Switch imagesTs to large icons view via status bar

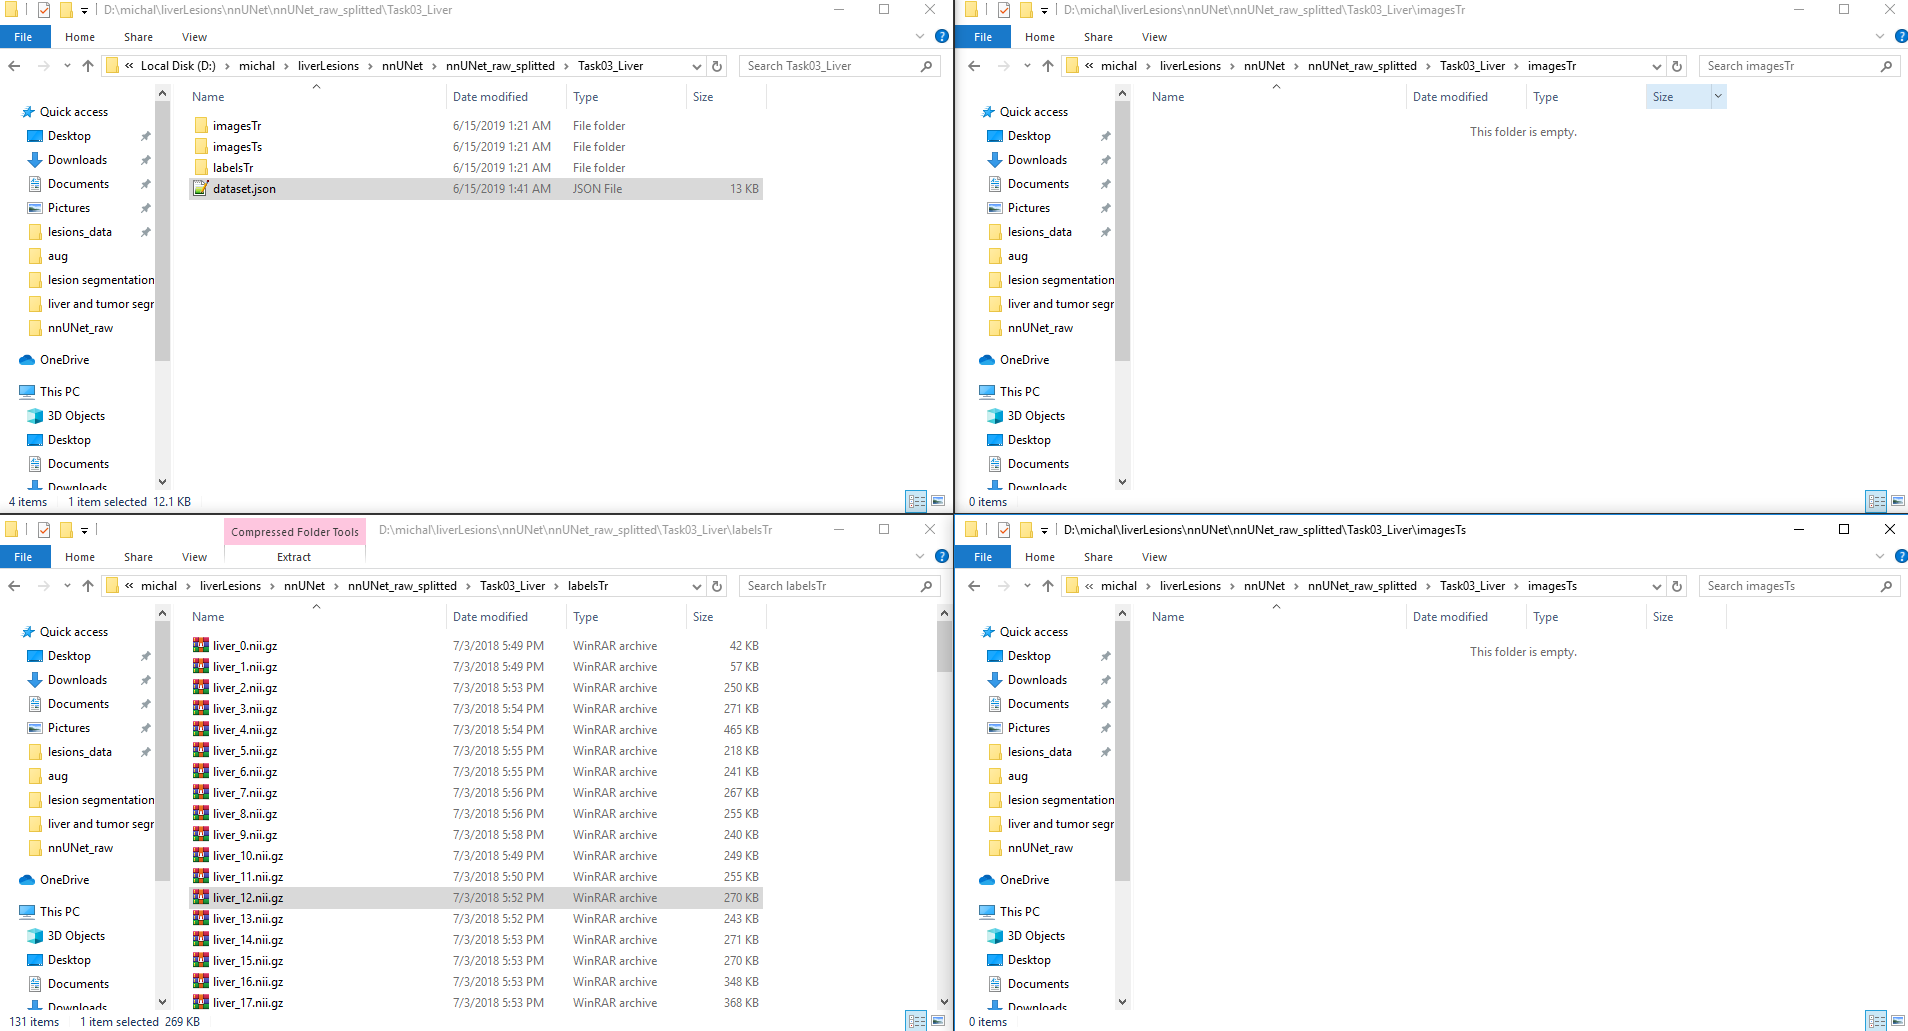1897,1021
